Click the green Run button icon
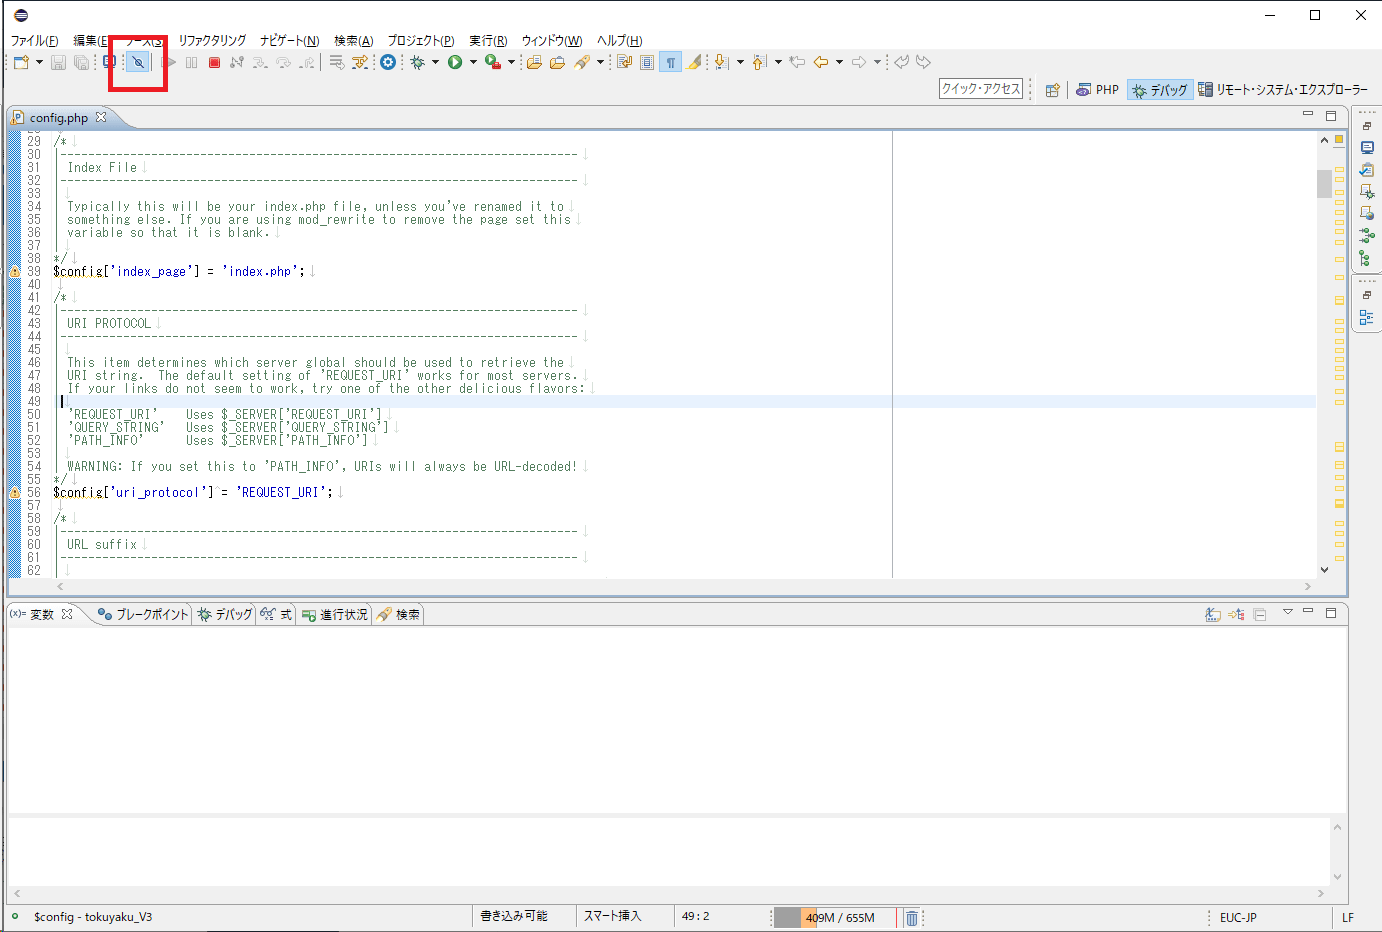This screenshot has width=1382, height=932. click(x=455, y=62)
